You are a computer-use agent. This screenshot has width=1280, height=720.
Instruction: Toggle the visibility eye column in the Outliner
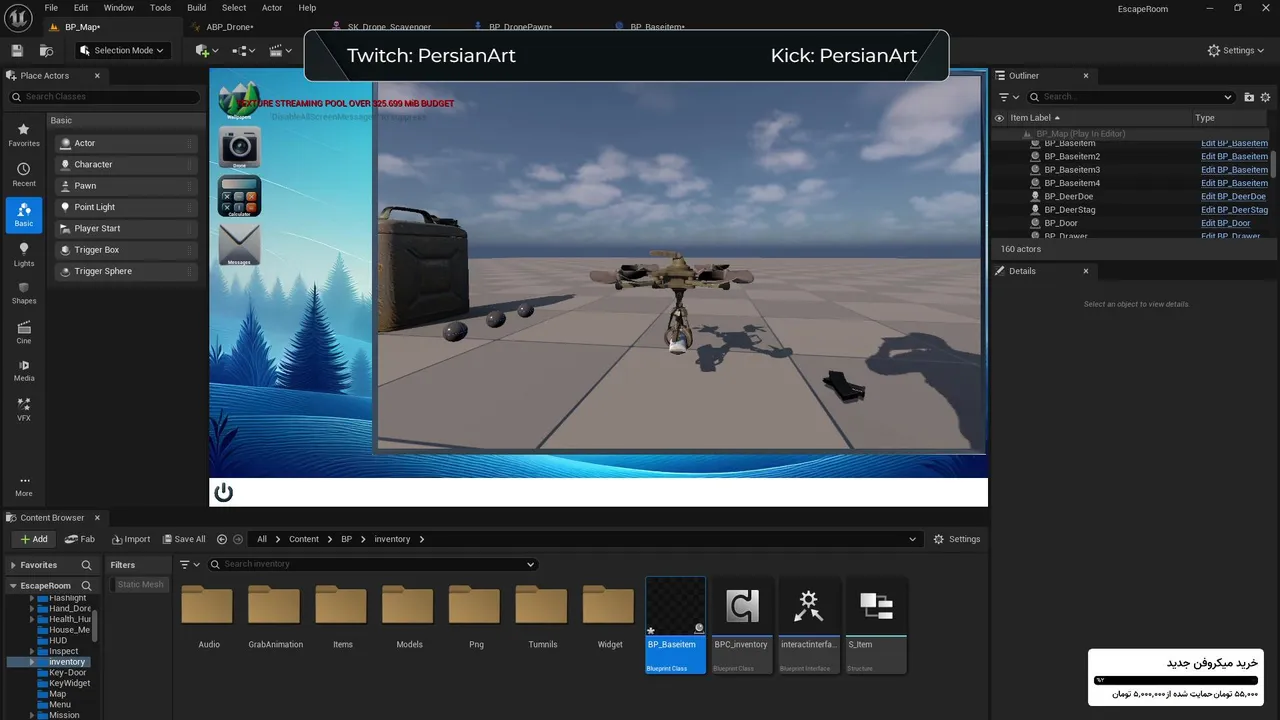[x=999, y=118]
